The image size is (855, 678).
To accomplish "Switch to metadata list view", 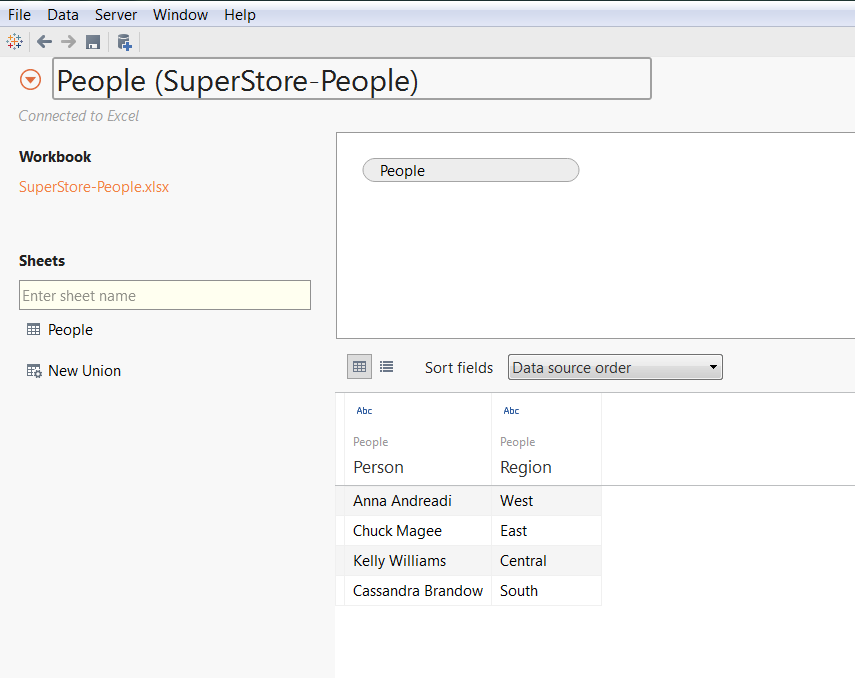I will click(387, 367).
